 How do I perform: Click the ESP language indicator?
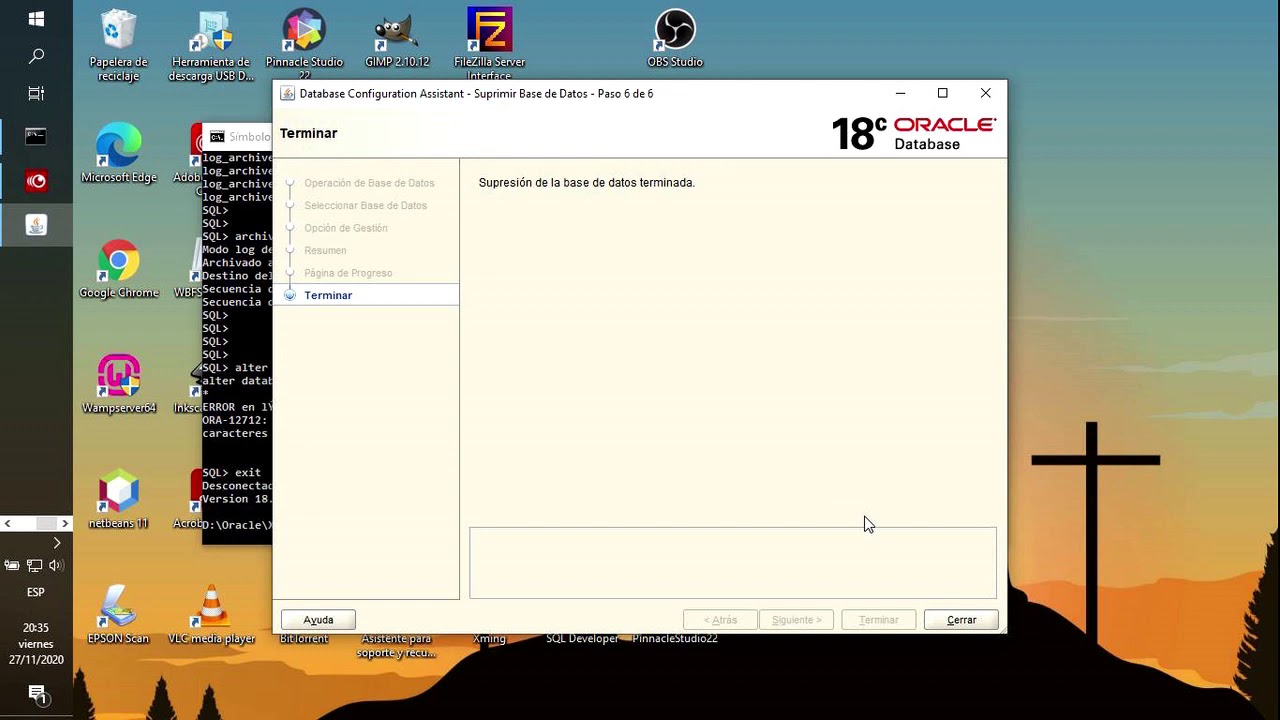click(35, 592)
